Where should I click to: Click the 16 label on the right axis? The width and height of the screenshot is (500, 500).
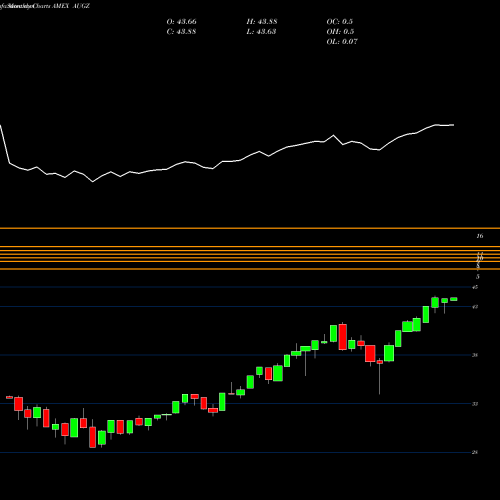click(x=479, y=236)
